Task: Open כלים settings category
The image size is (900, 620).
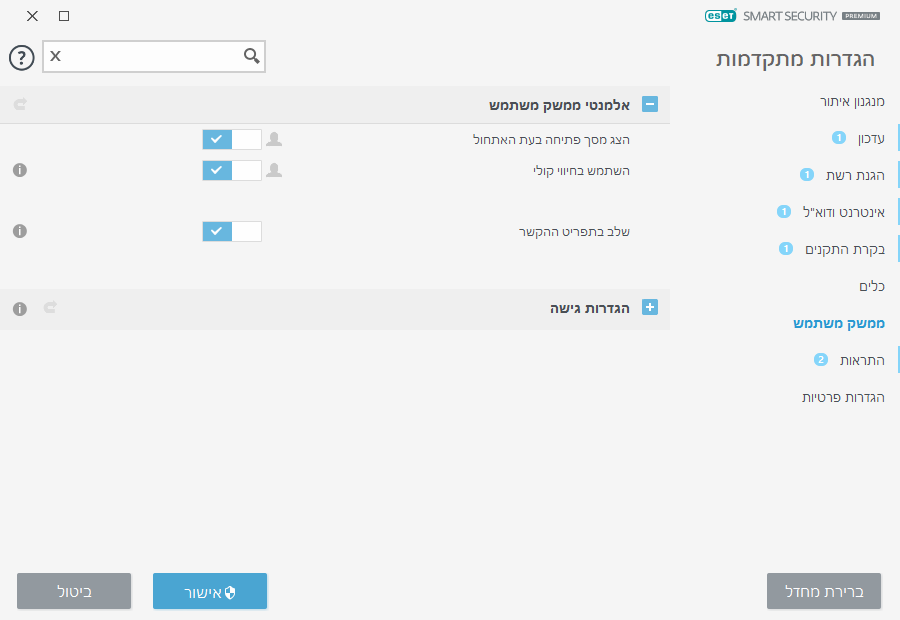Action: [x=872, y=286]
